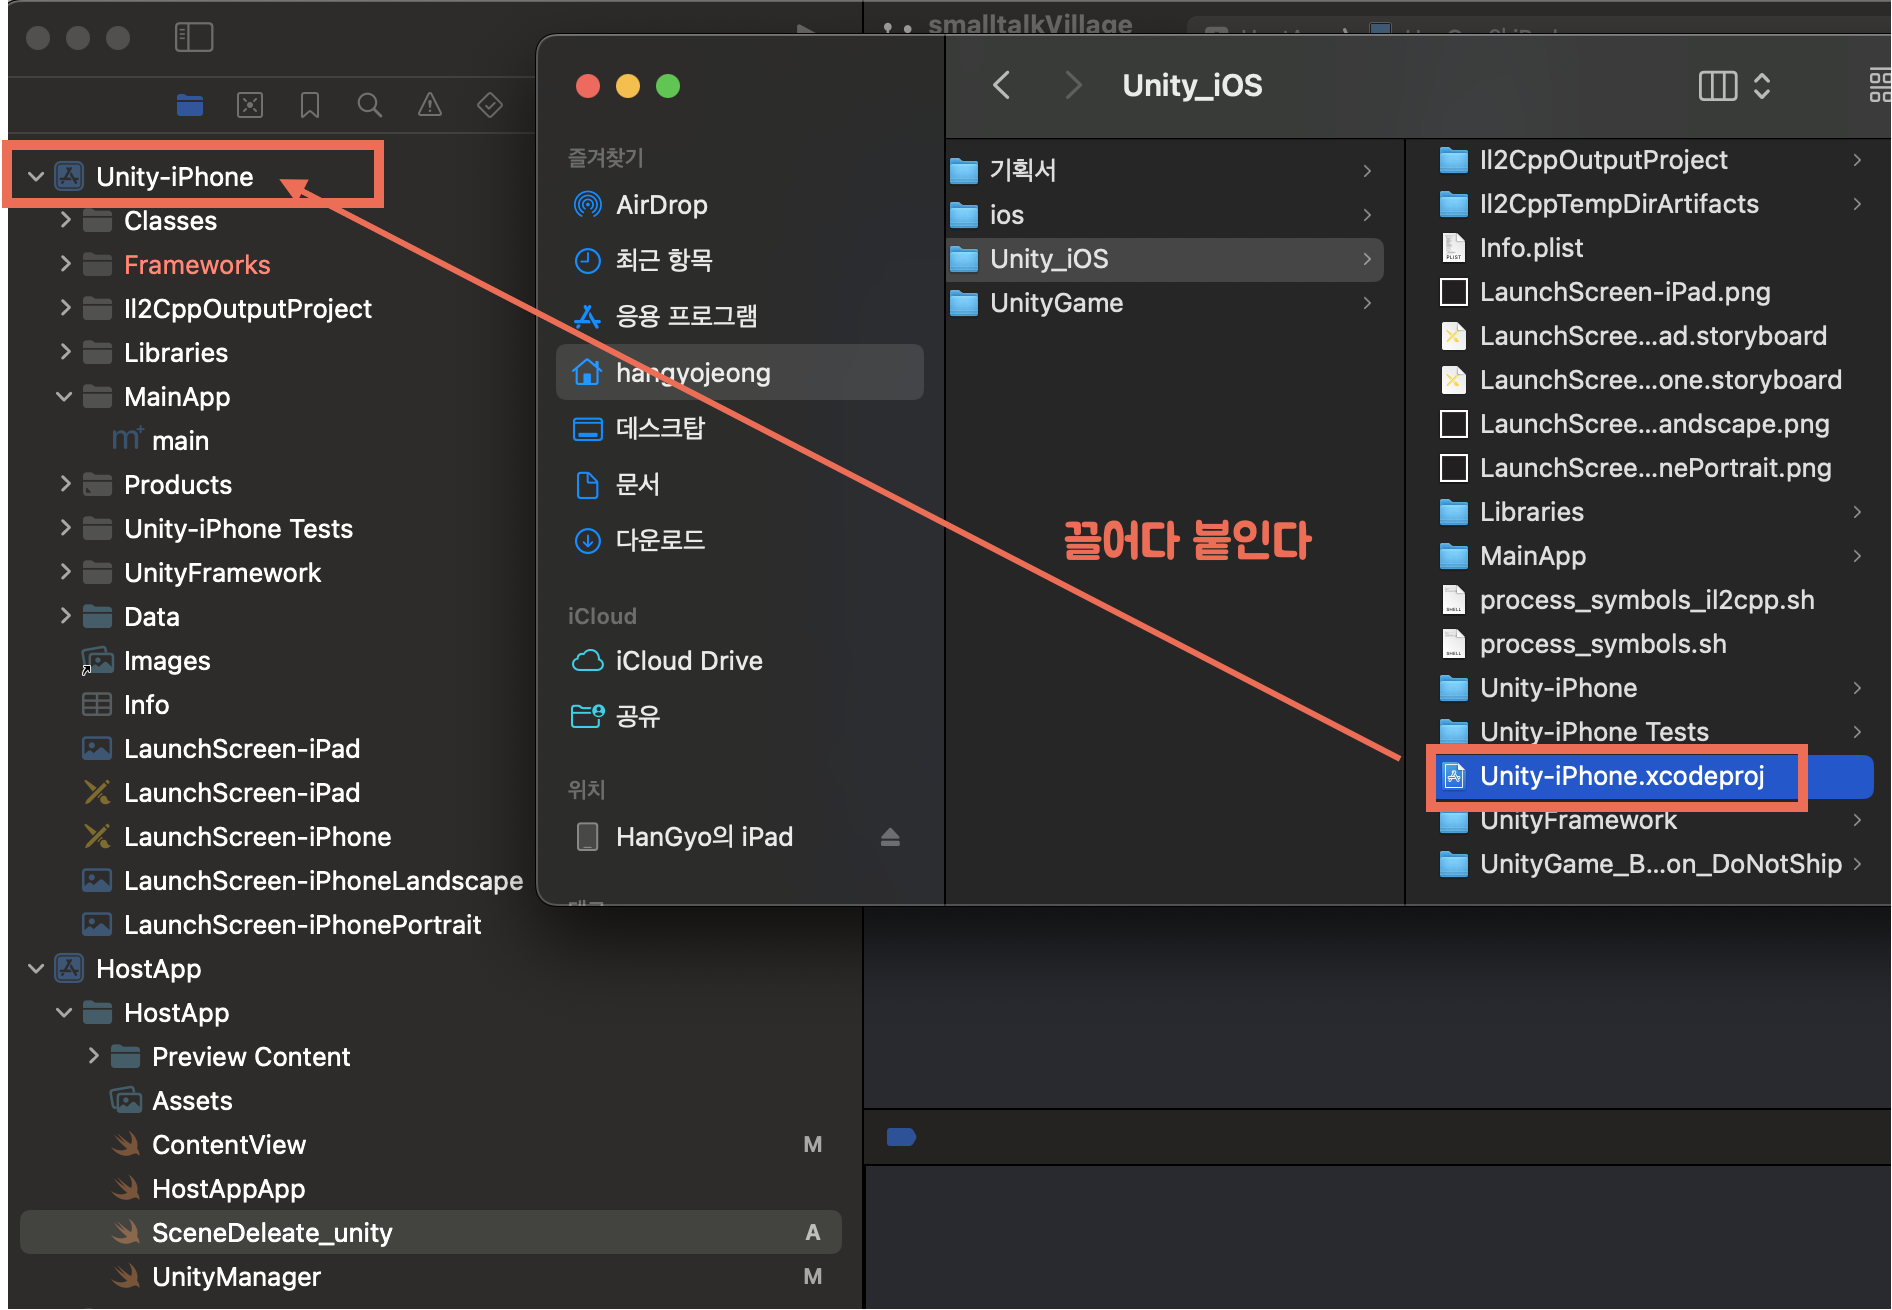Expand the Il2CppOutputProject group in Xcode
1892x1310 pixels.
[65, 308]
